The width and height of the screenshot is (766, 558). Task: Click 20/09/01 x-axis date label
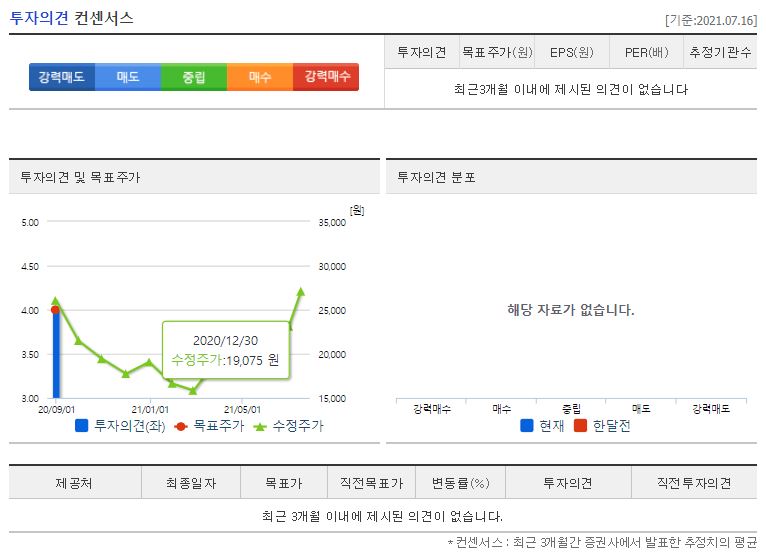tap(57, 409)
